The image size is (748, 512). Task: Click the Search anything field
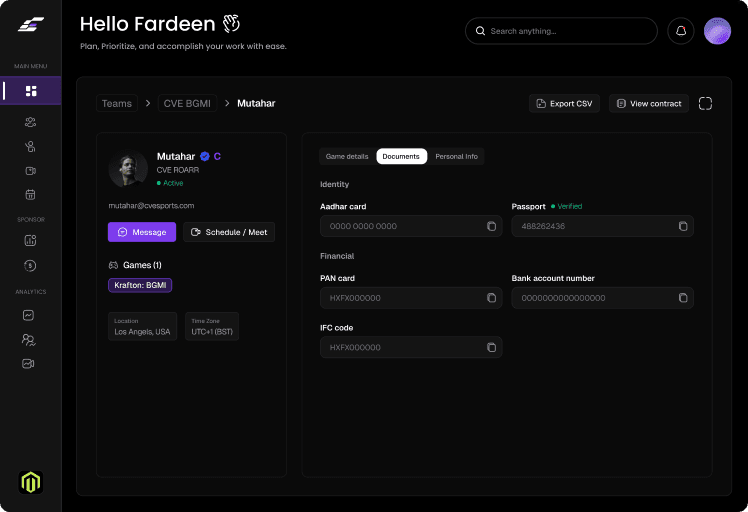[561, 31]
